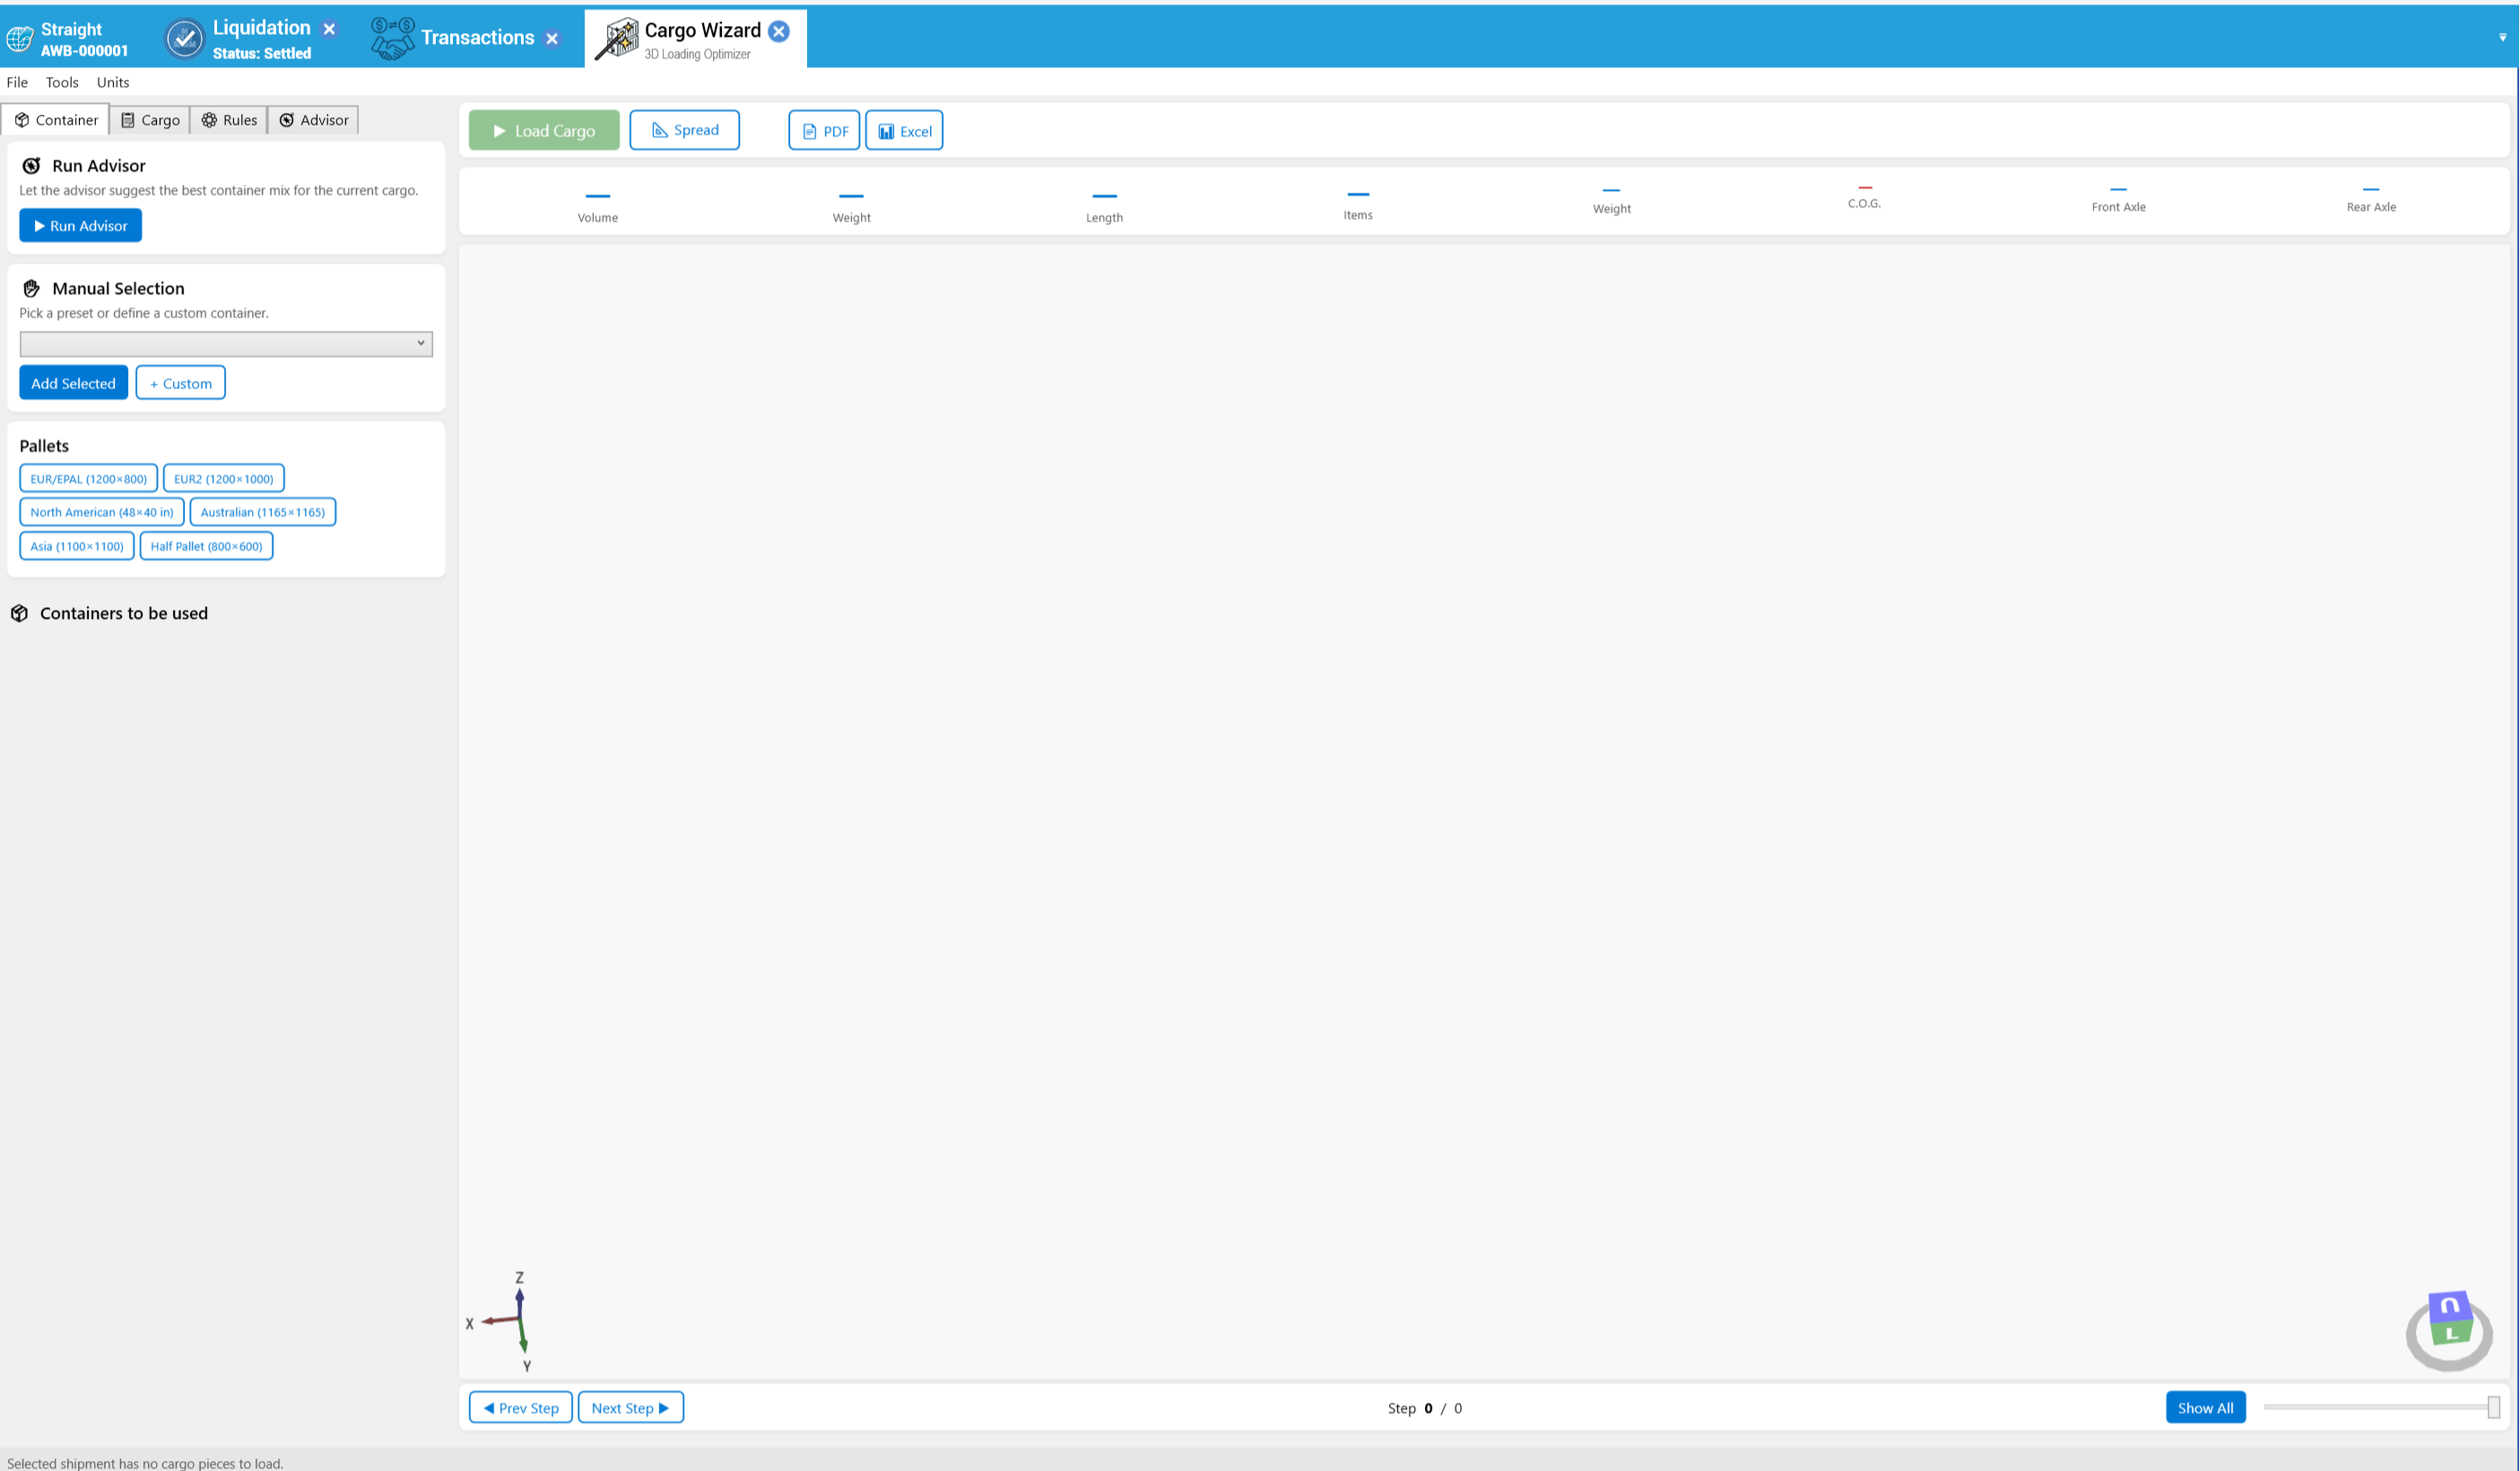Click the 3D orientation cube gizmo
The image size is (2520, 1471).
pyautogui.click(x=2449, y=1329)
